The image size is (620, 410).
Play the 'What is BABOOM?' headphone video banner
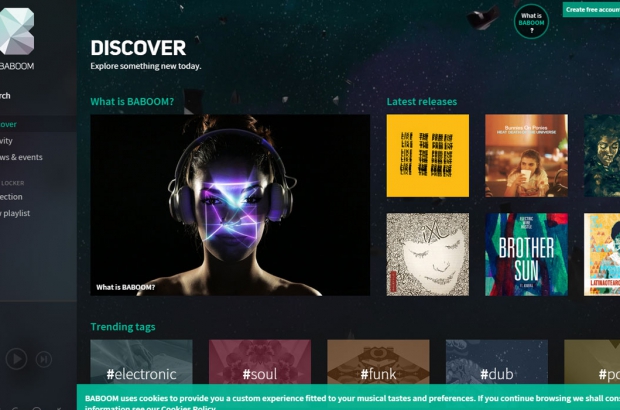(x=230, y=205)
